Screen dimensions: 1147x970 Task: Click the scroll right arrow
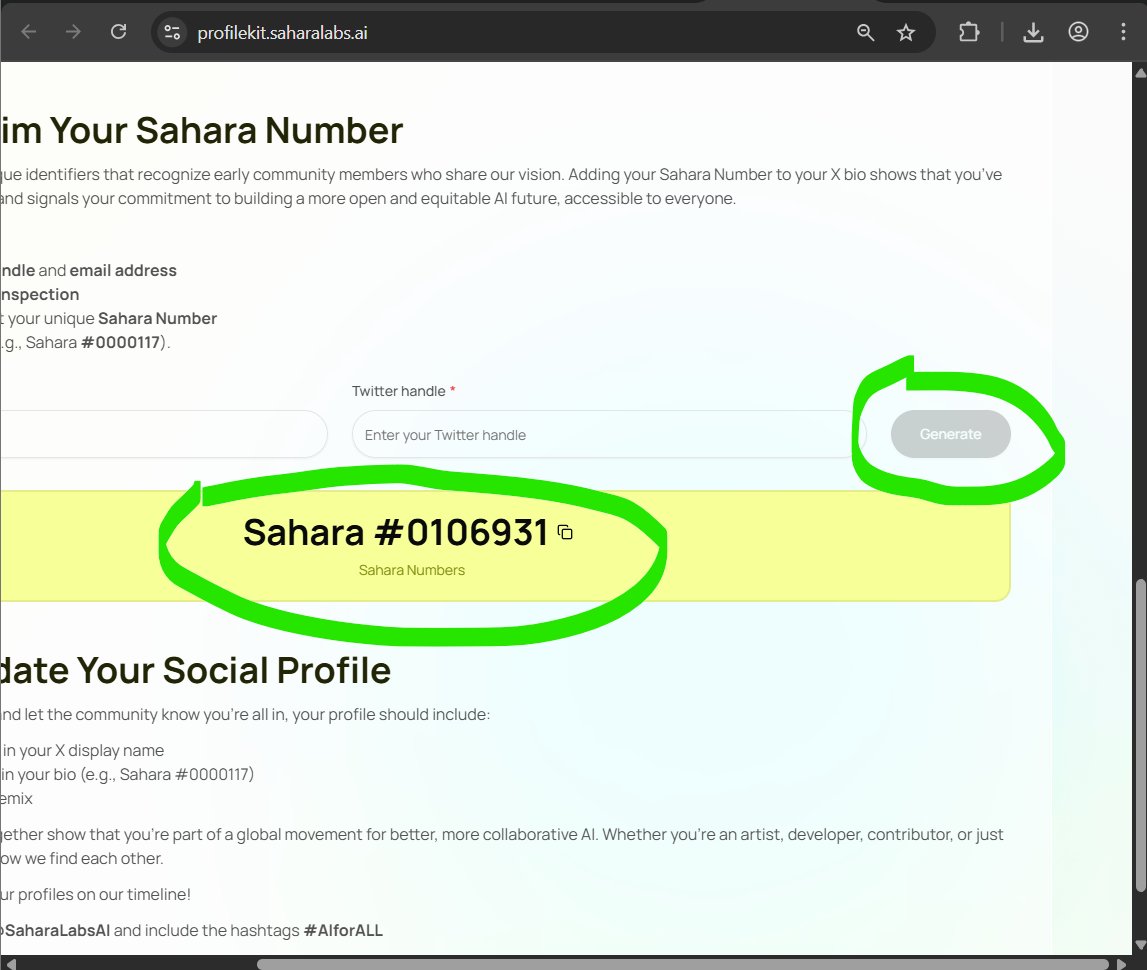point(1121,964)
